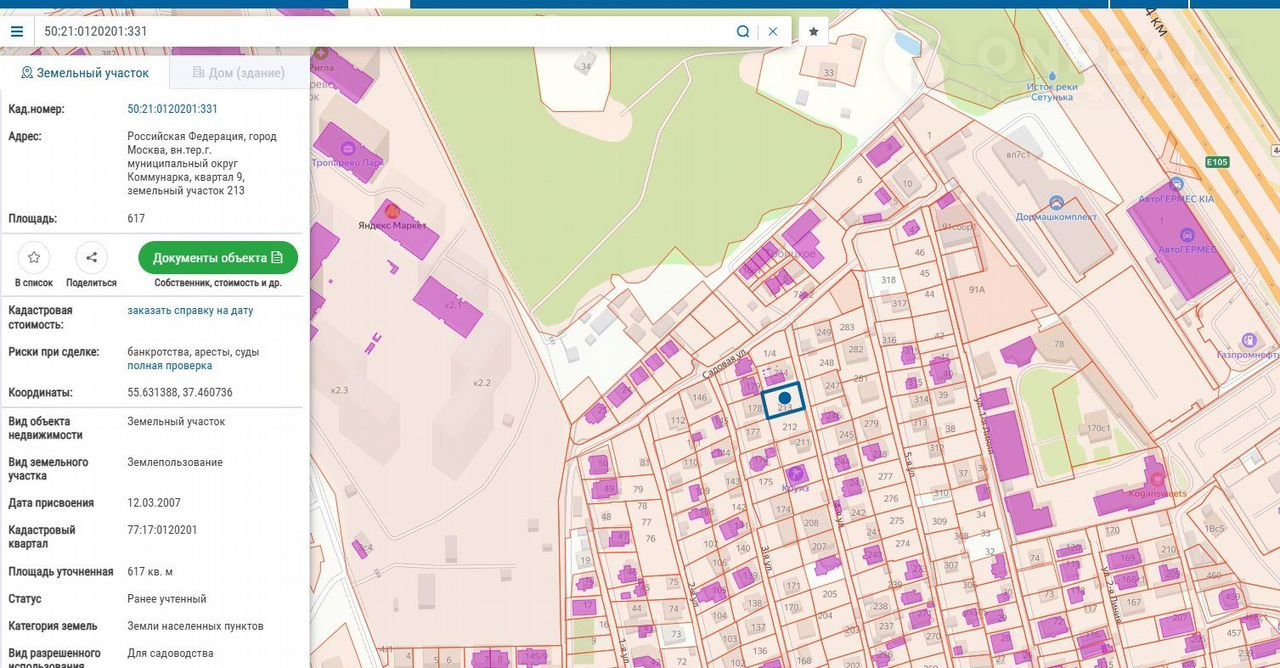1280x668 pixels.
Task: Select the АвтоГЕРМЕС KIA map marker
Action: click(x=1176, y=185)
